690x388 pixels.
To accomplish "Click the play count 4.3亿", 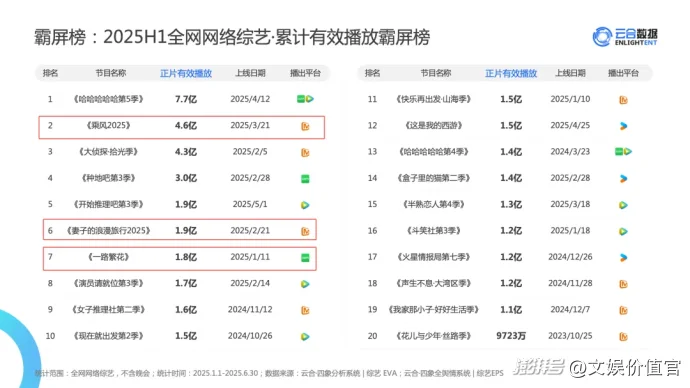I will (186, 152).
